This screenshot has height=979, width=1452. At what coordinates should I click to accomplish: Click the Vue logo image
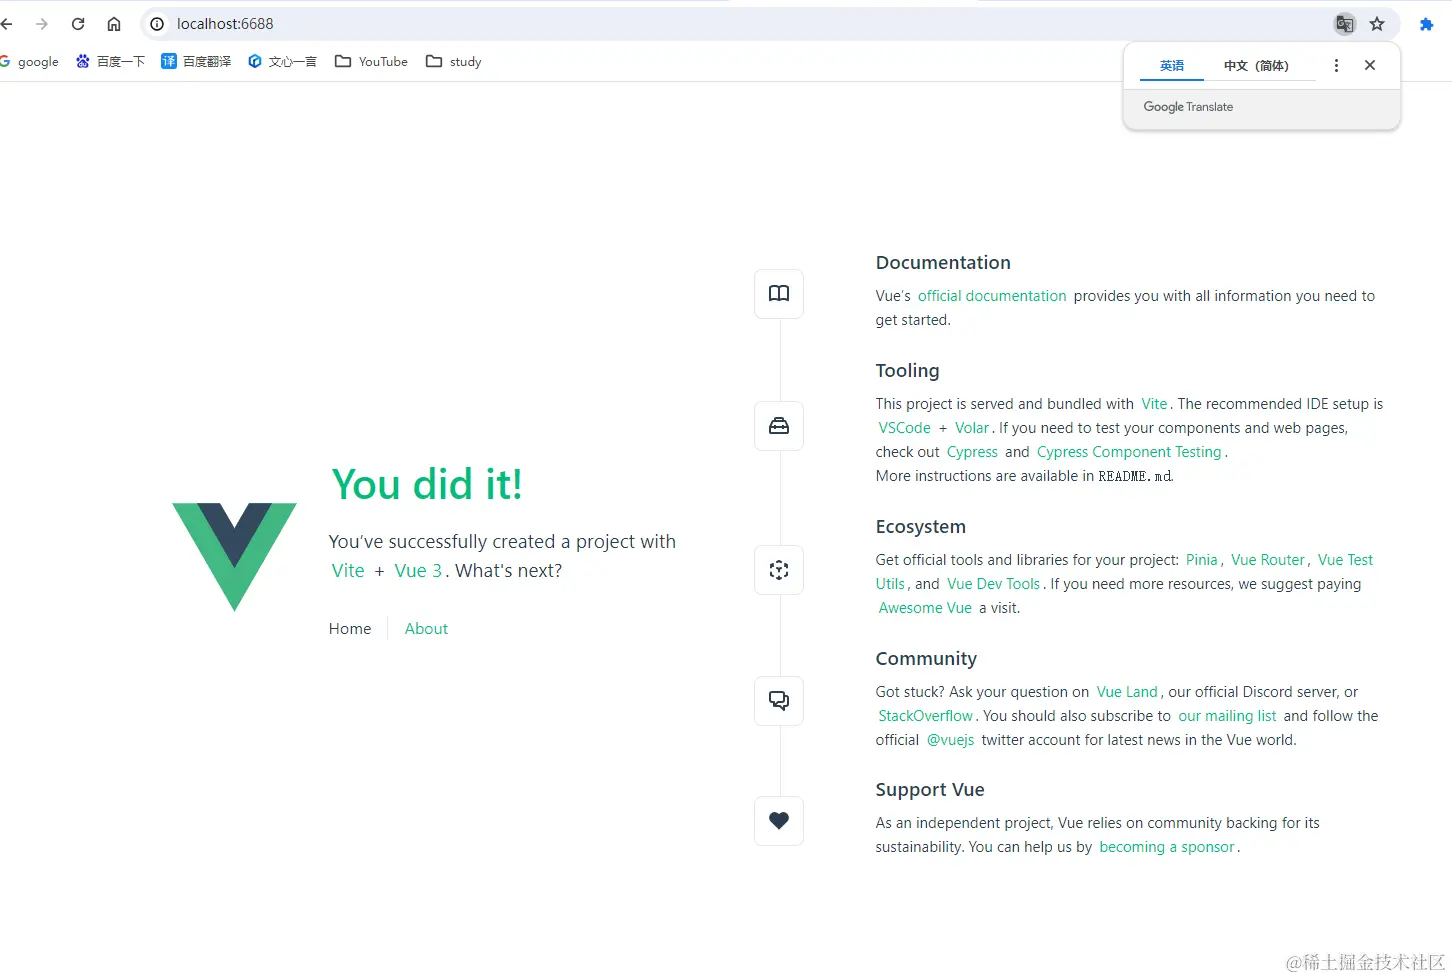234,556
